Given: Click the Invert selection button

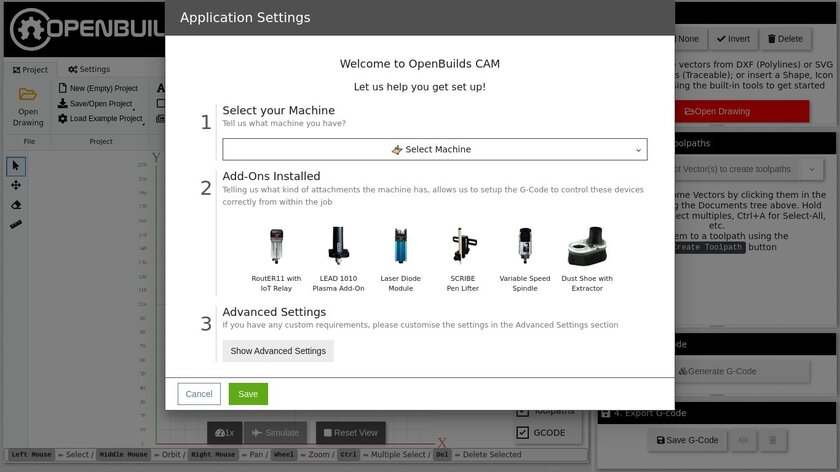Looking at the screenshot, I should [x=733, y=39].
